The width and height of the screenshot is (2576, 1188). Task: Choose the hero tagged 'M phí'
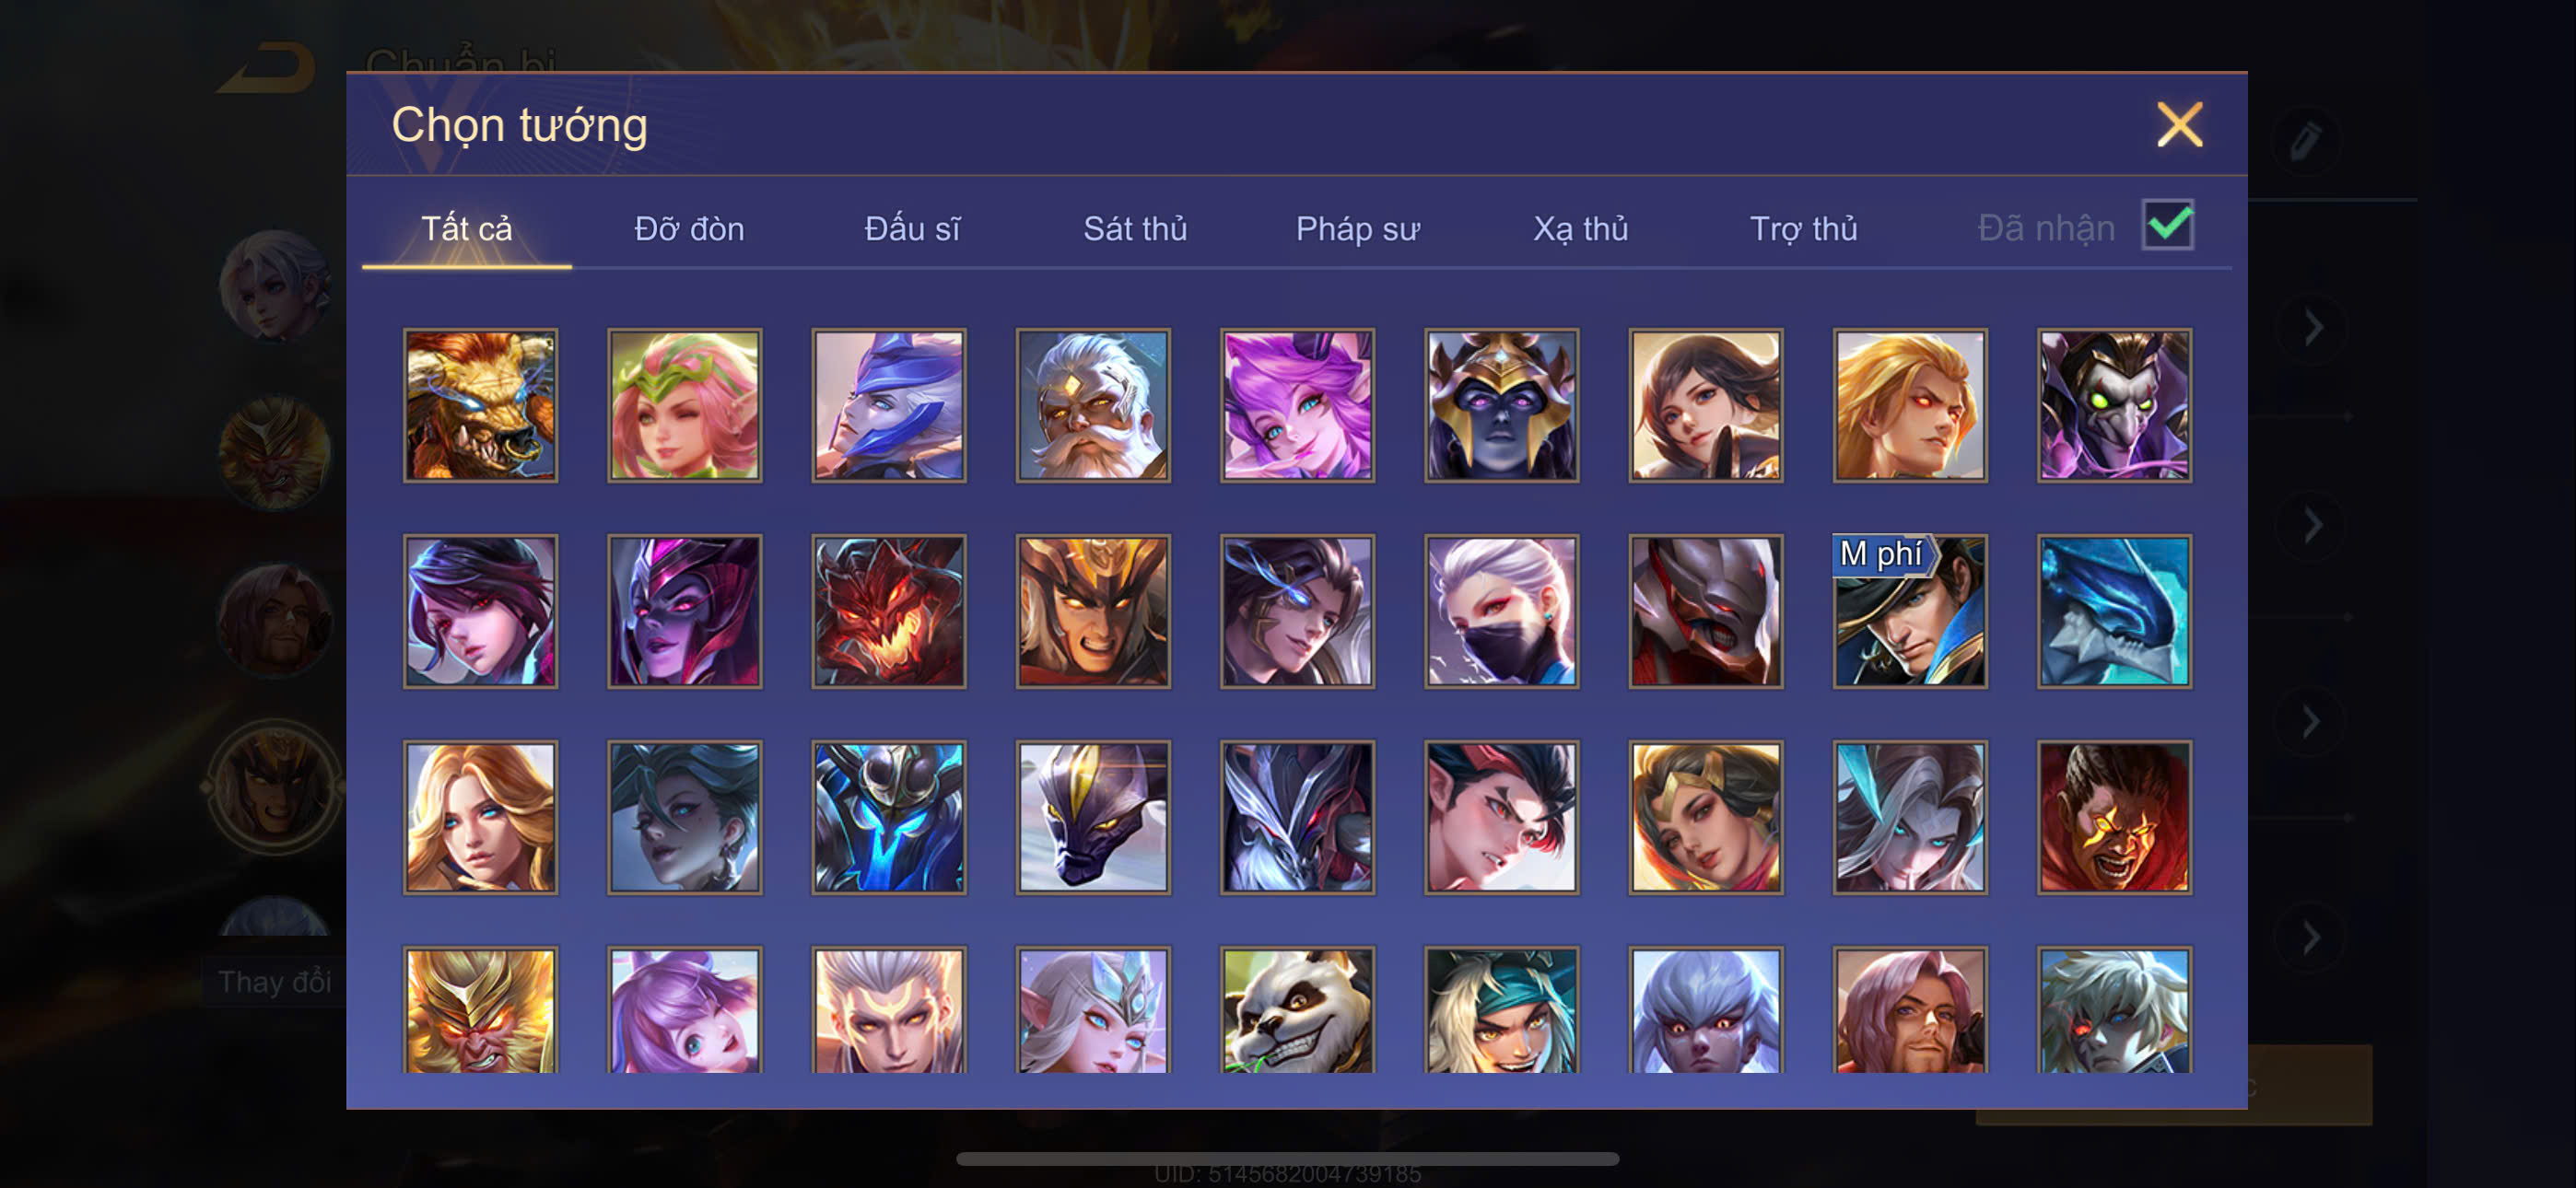click(x=1909, y=611)
